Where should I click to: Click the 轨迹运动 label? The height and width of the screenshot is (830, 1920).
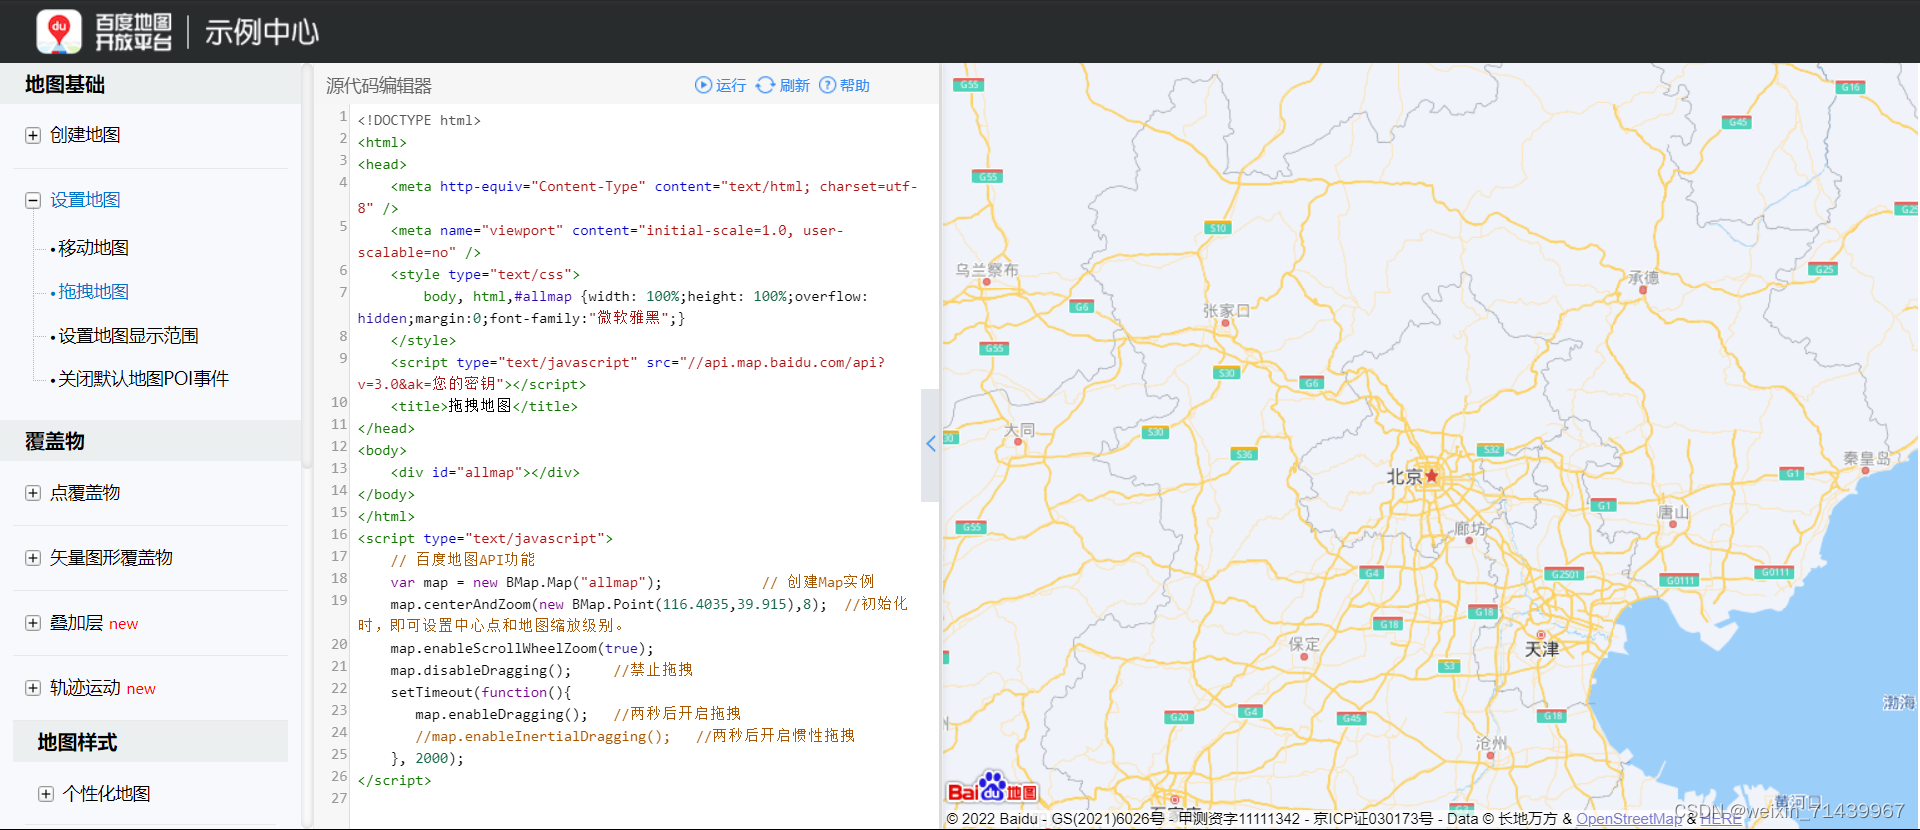coord(85,688)
